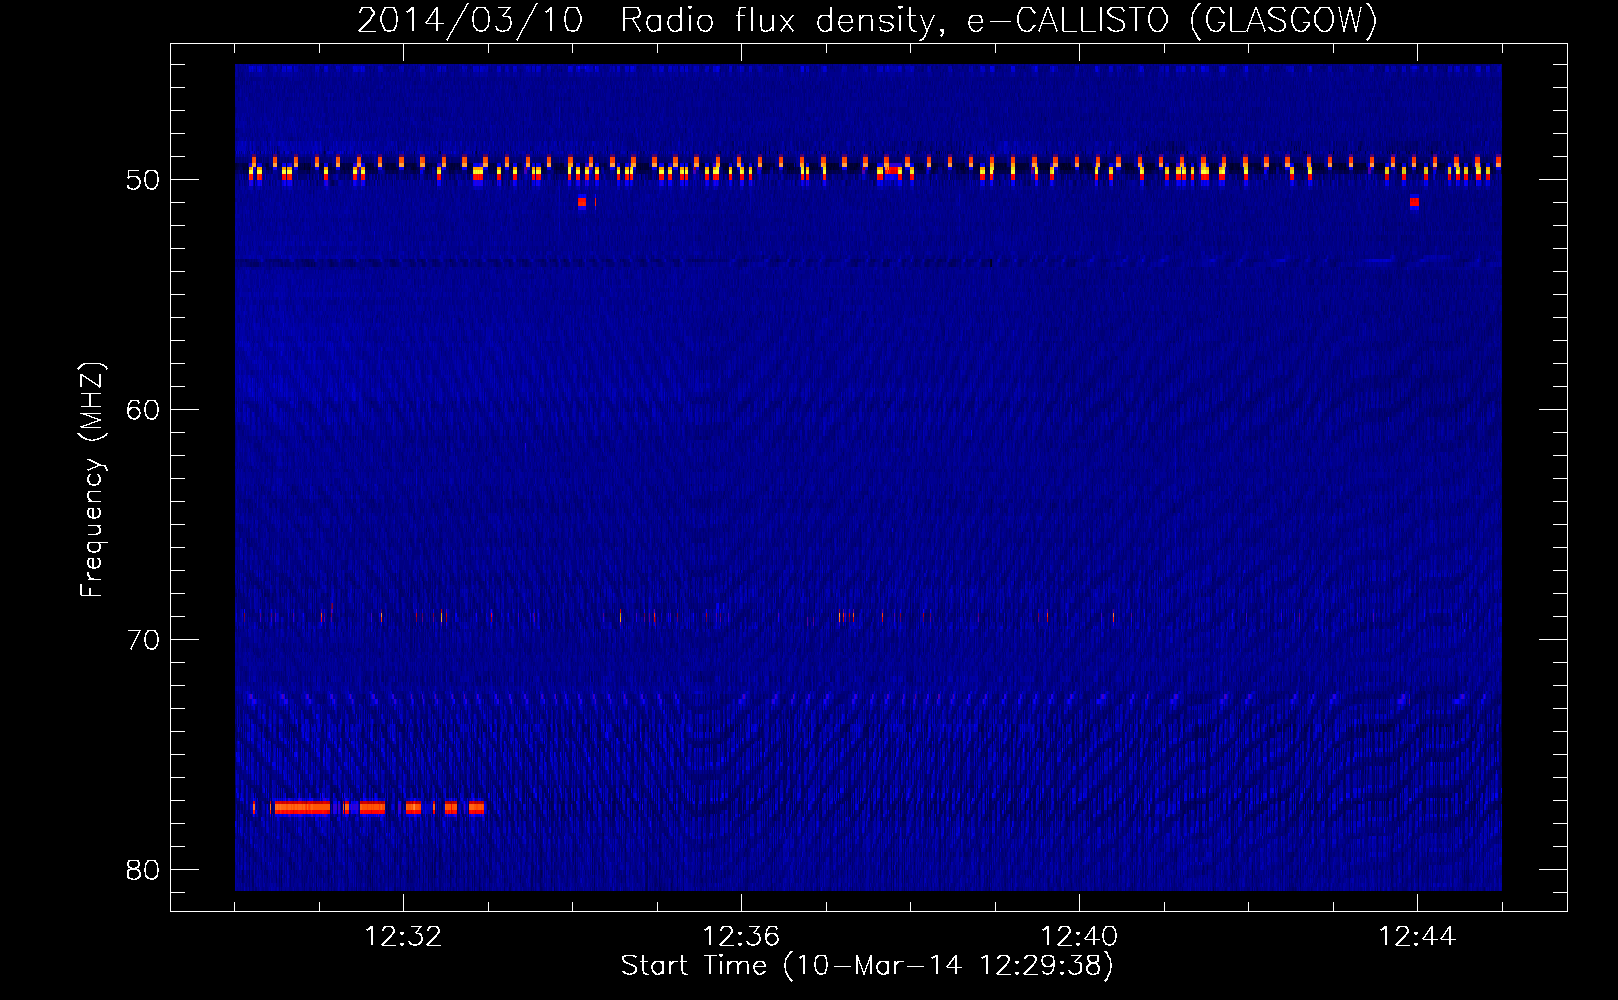The image size is (1618, 1000).
Task: Click the 'Frequency (MHZ)' axis label
Action: 92,480
